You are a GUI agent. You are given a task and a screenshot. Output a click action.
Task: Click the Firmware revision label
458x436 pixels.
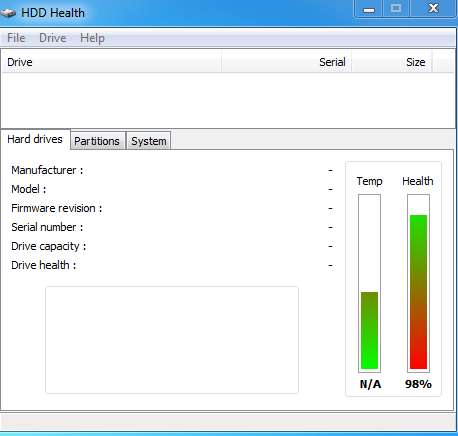57,208
